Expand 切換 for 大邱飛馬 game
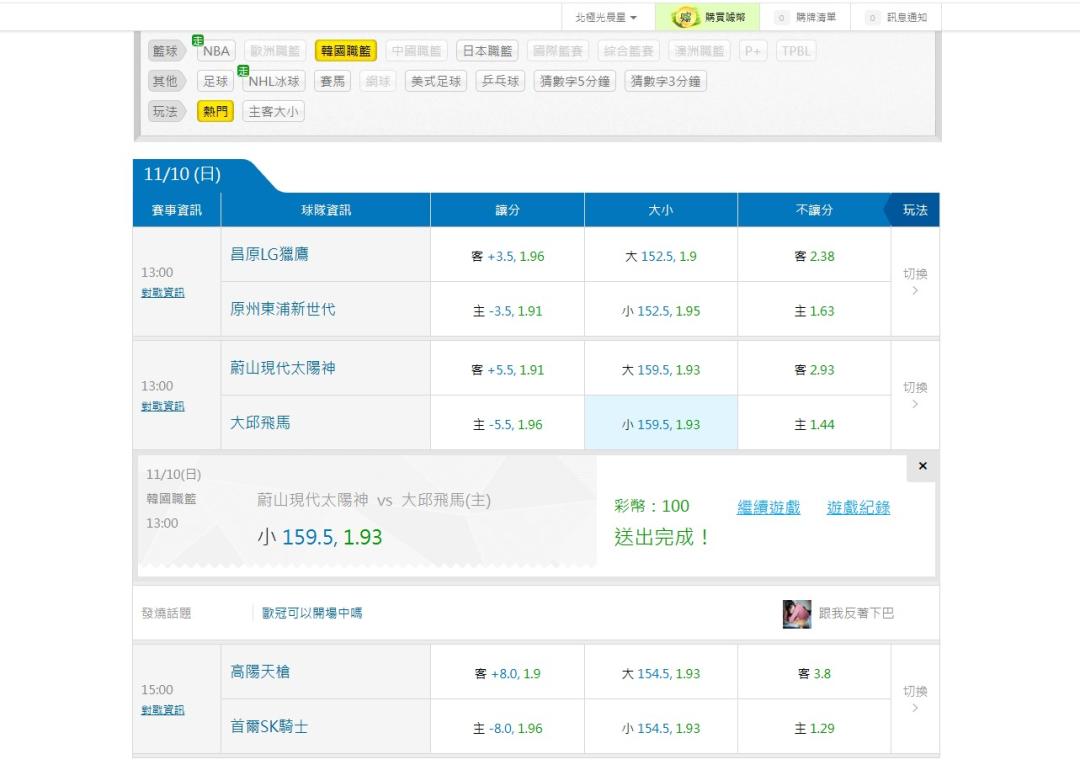The height and width of the screenshot is (770, 1080). [x=915, y=395]
